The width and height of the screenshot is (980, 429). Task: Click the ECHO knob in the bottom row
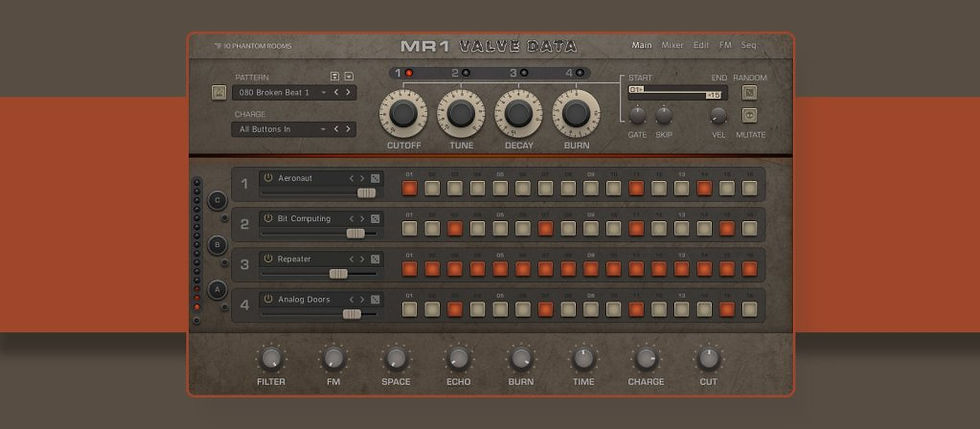point(459,358)
